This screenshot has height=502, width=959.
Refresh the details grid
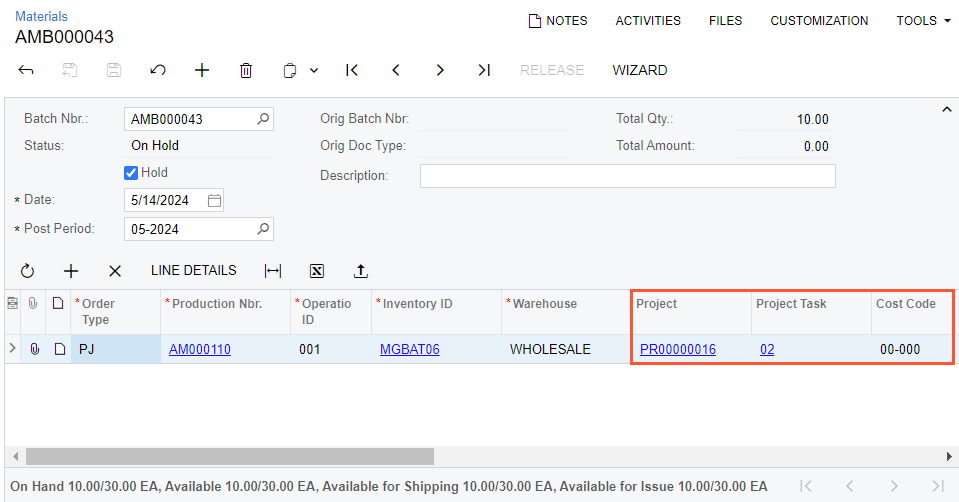tap(27, 271)
